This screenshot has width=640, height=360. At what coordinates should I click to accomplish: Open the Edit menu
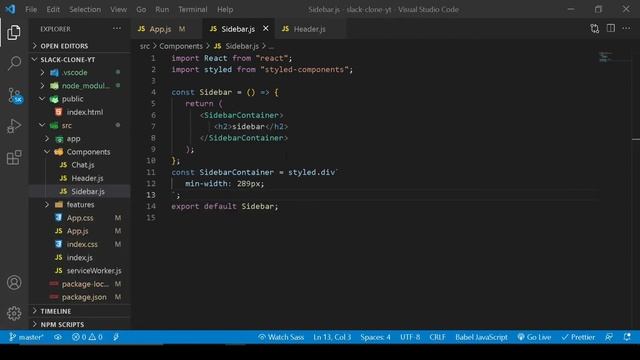tap(53, 9)
